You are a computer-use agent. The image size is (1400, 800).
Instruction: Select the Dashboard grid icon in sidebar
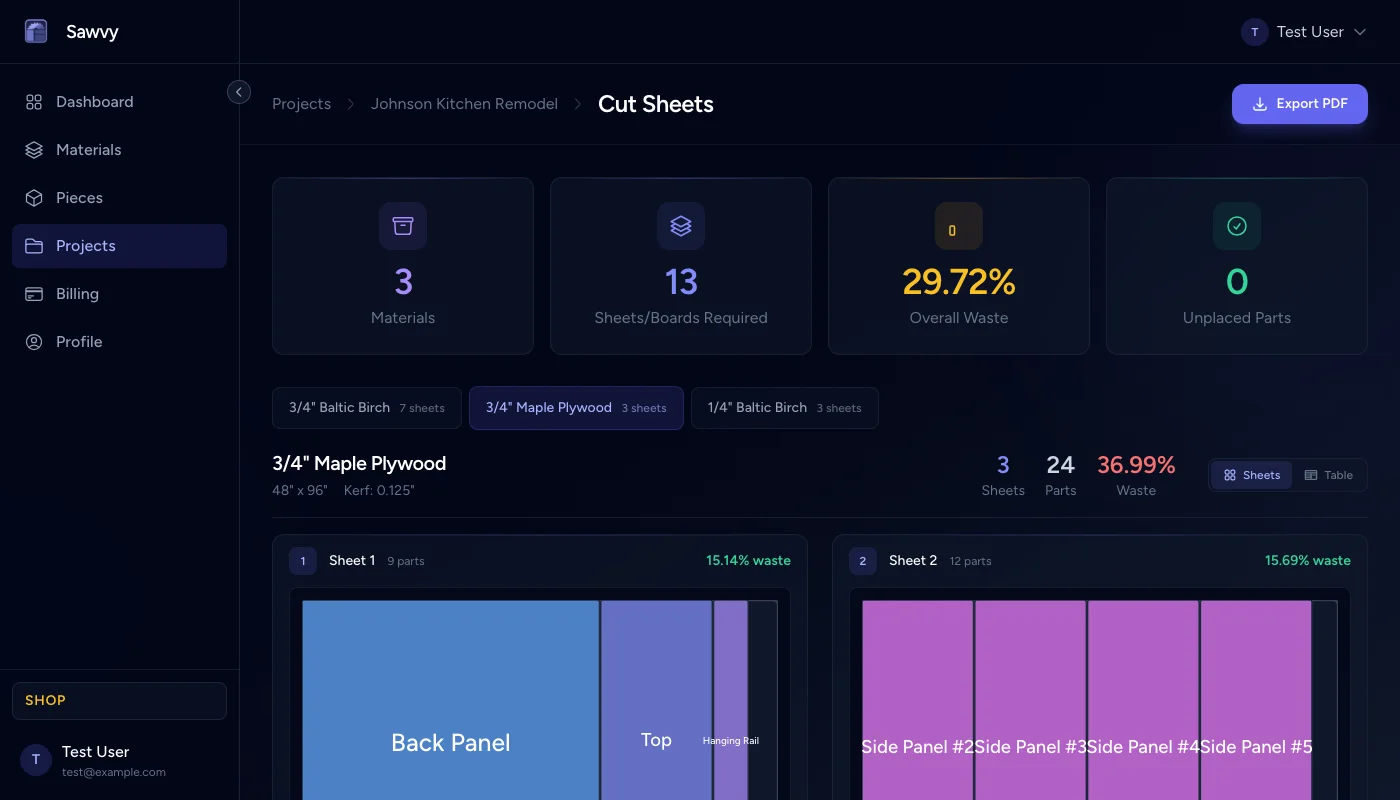pos(33,101)
